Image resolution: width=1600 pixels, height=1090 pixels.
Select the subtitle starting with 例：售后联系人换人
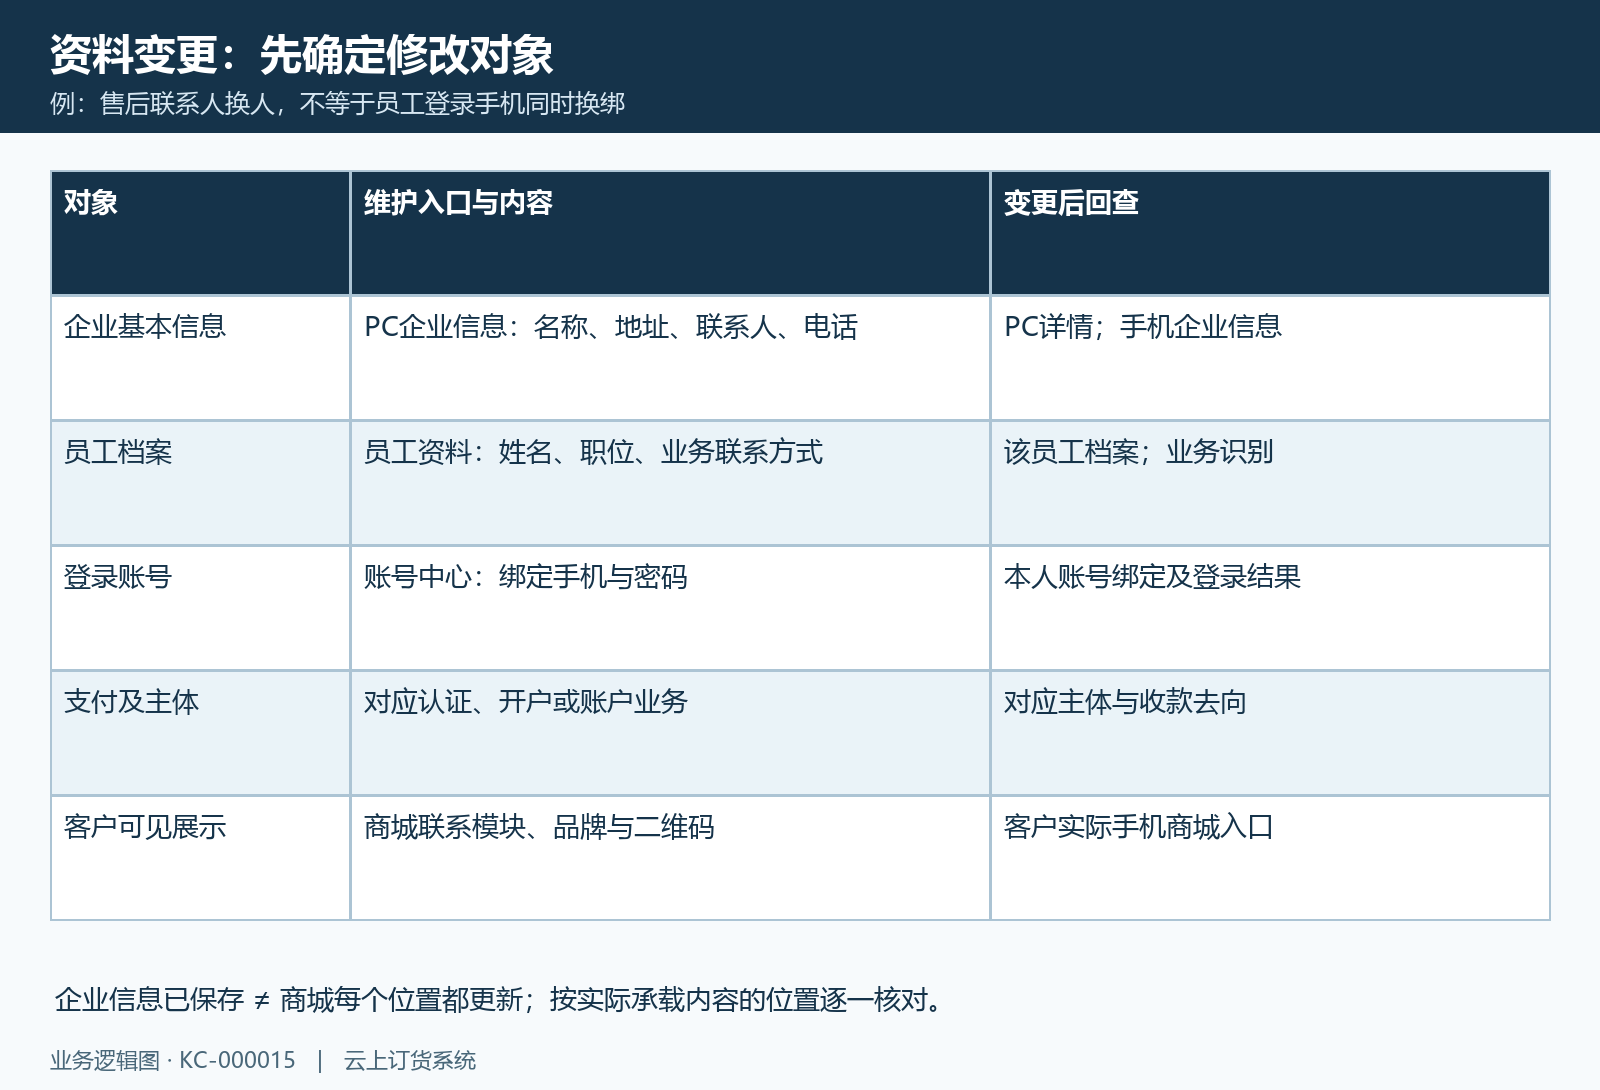tap(338, 103)
